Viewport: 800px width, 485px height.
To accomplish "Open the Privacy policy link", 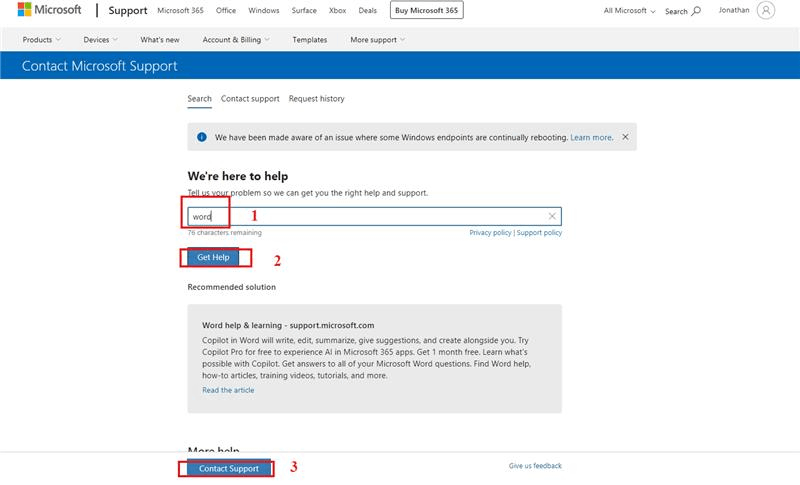I will (x=490, y=233).
